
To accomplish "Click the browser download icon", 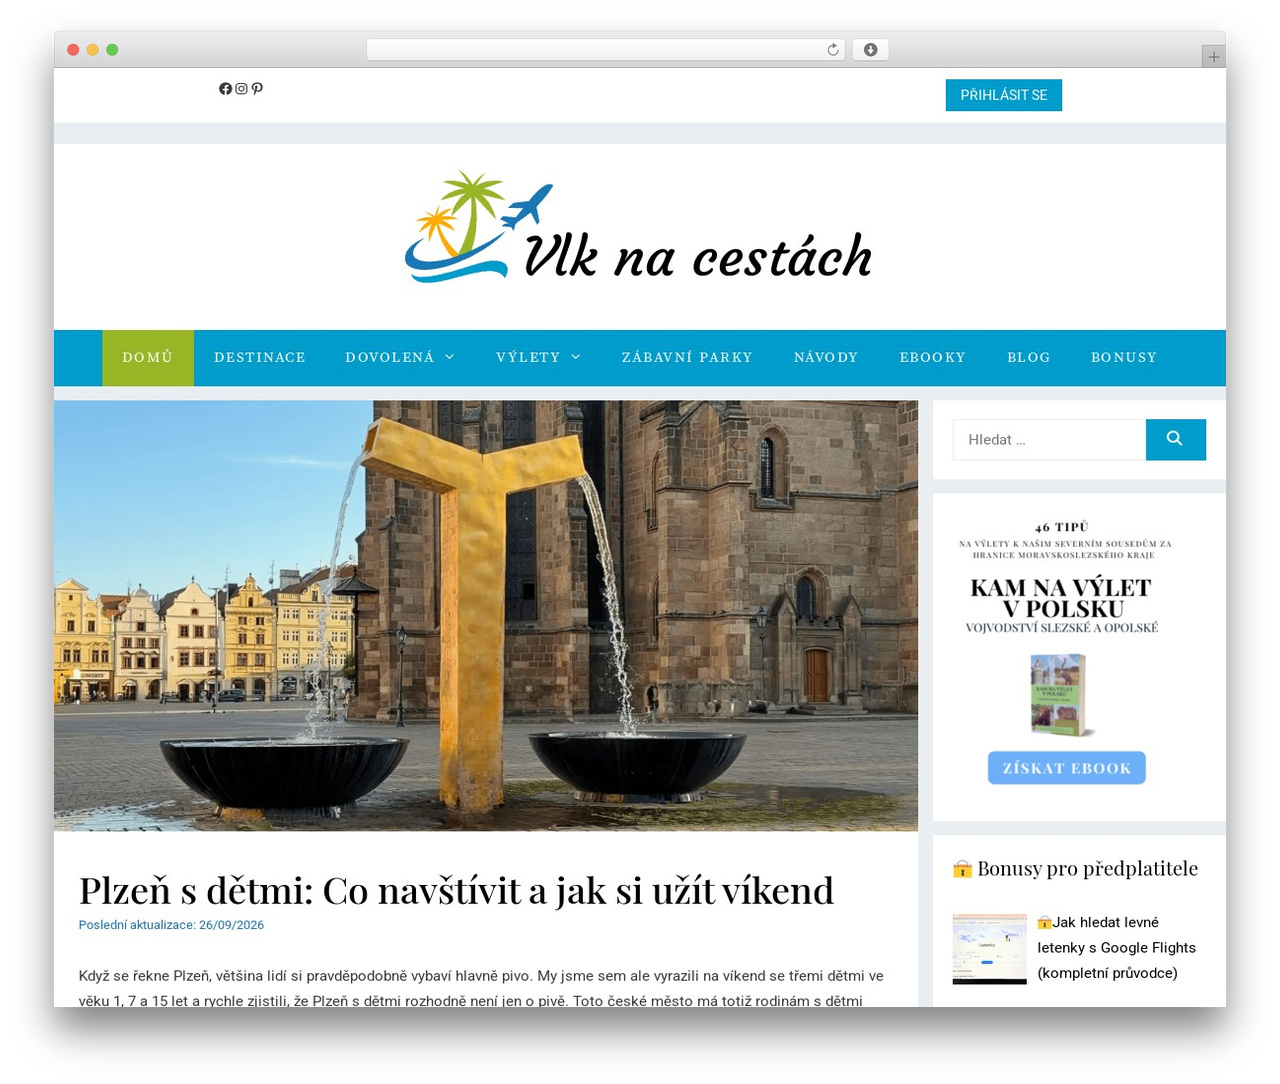I will tap(870, 50).
